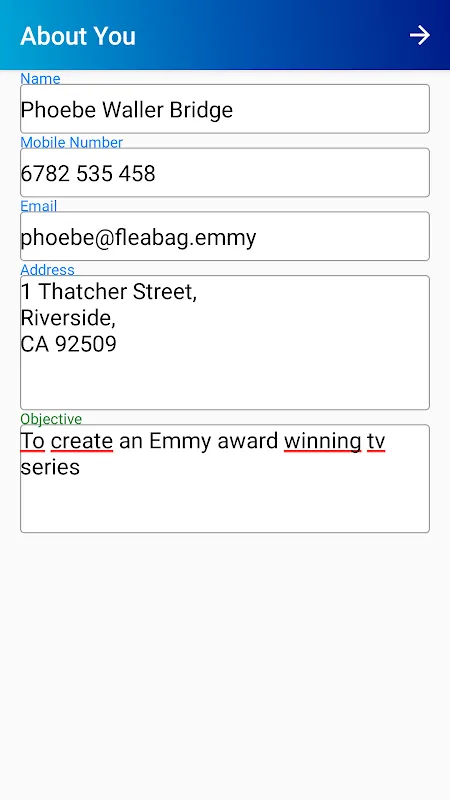
Task: Click the Address label
Action: click(x=47, y=269)
